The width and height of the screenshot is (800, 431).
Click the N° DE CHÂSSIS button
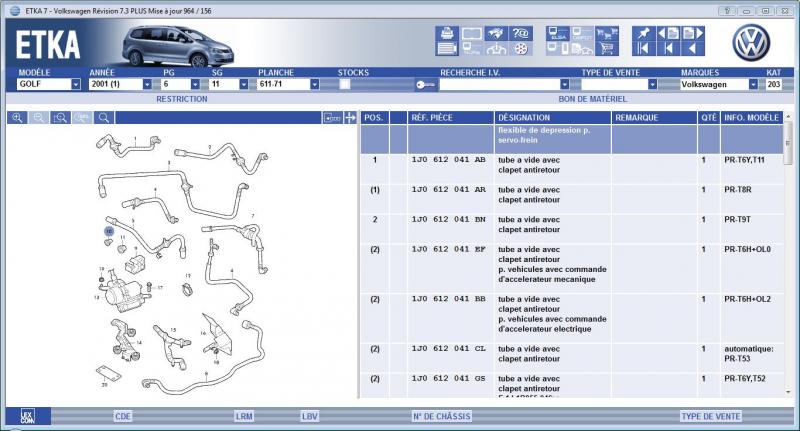pyautogui.click(x=441, y=416)
